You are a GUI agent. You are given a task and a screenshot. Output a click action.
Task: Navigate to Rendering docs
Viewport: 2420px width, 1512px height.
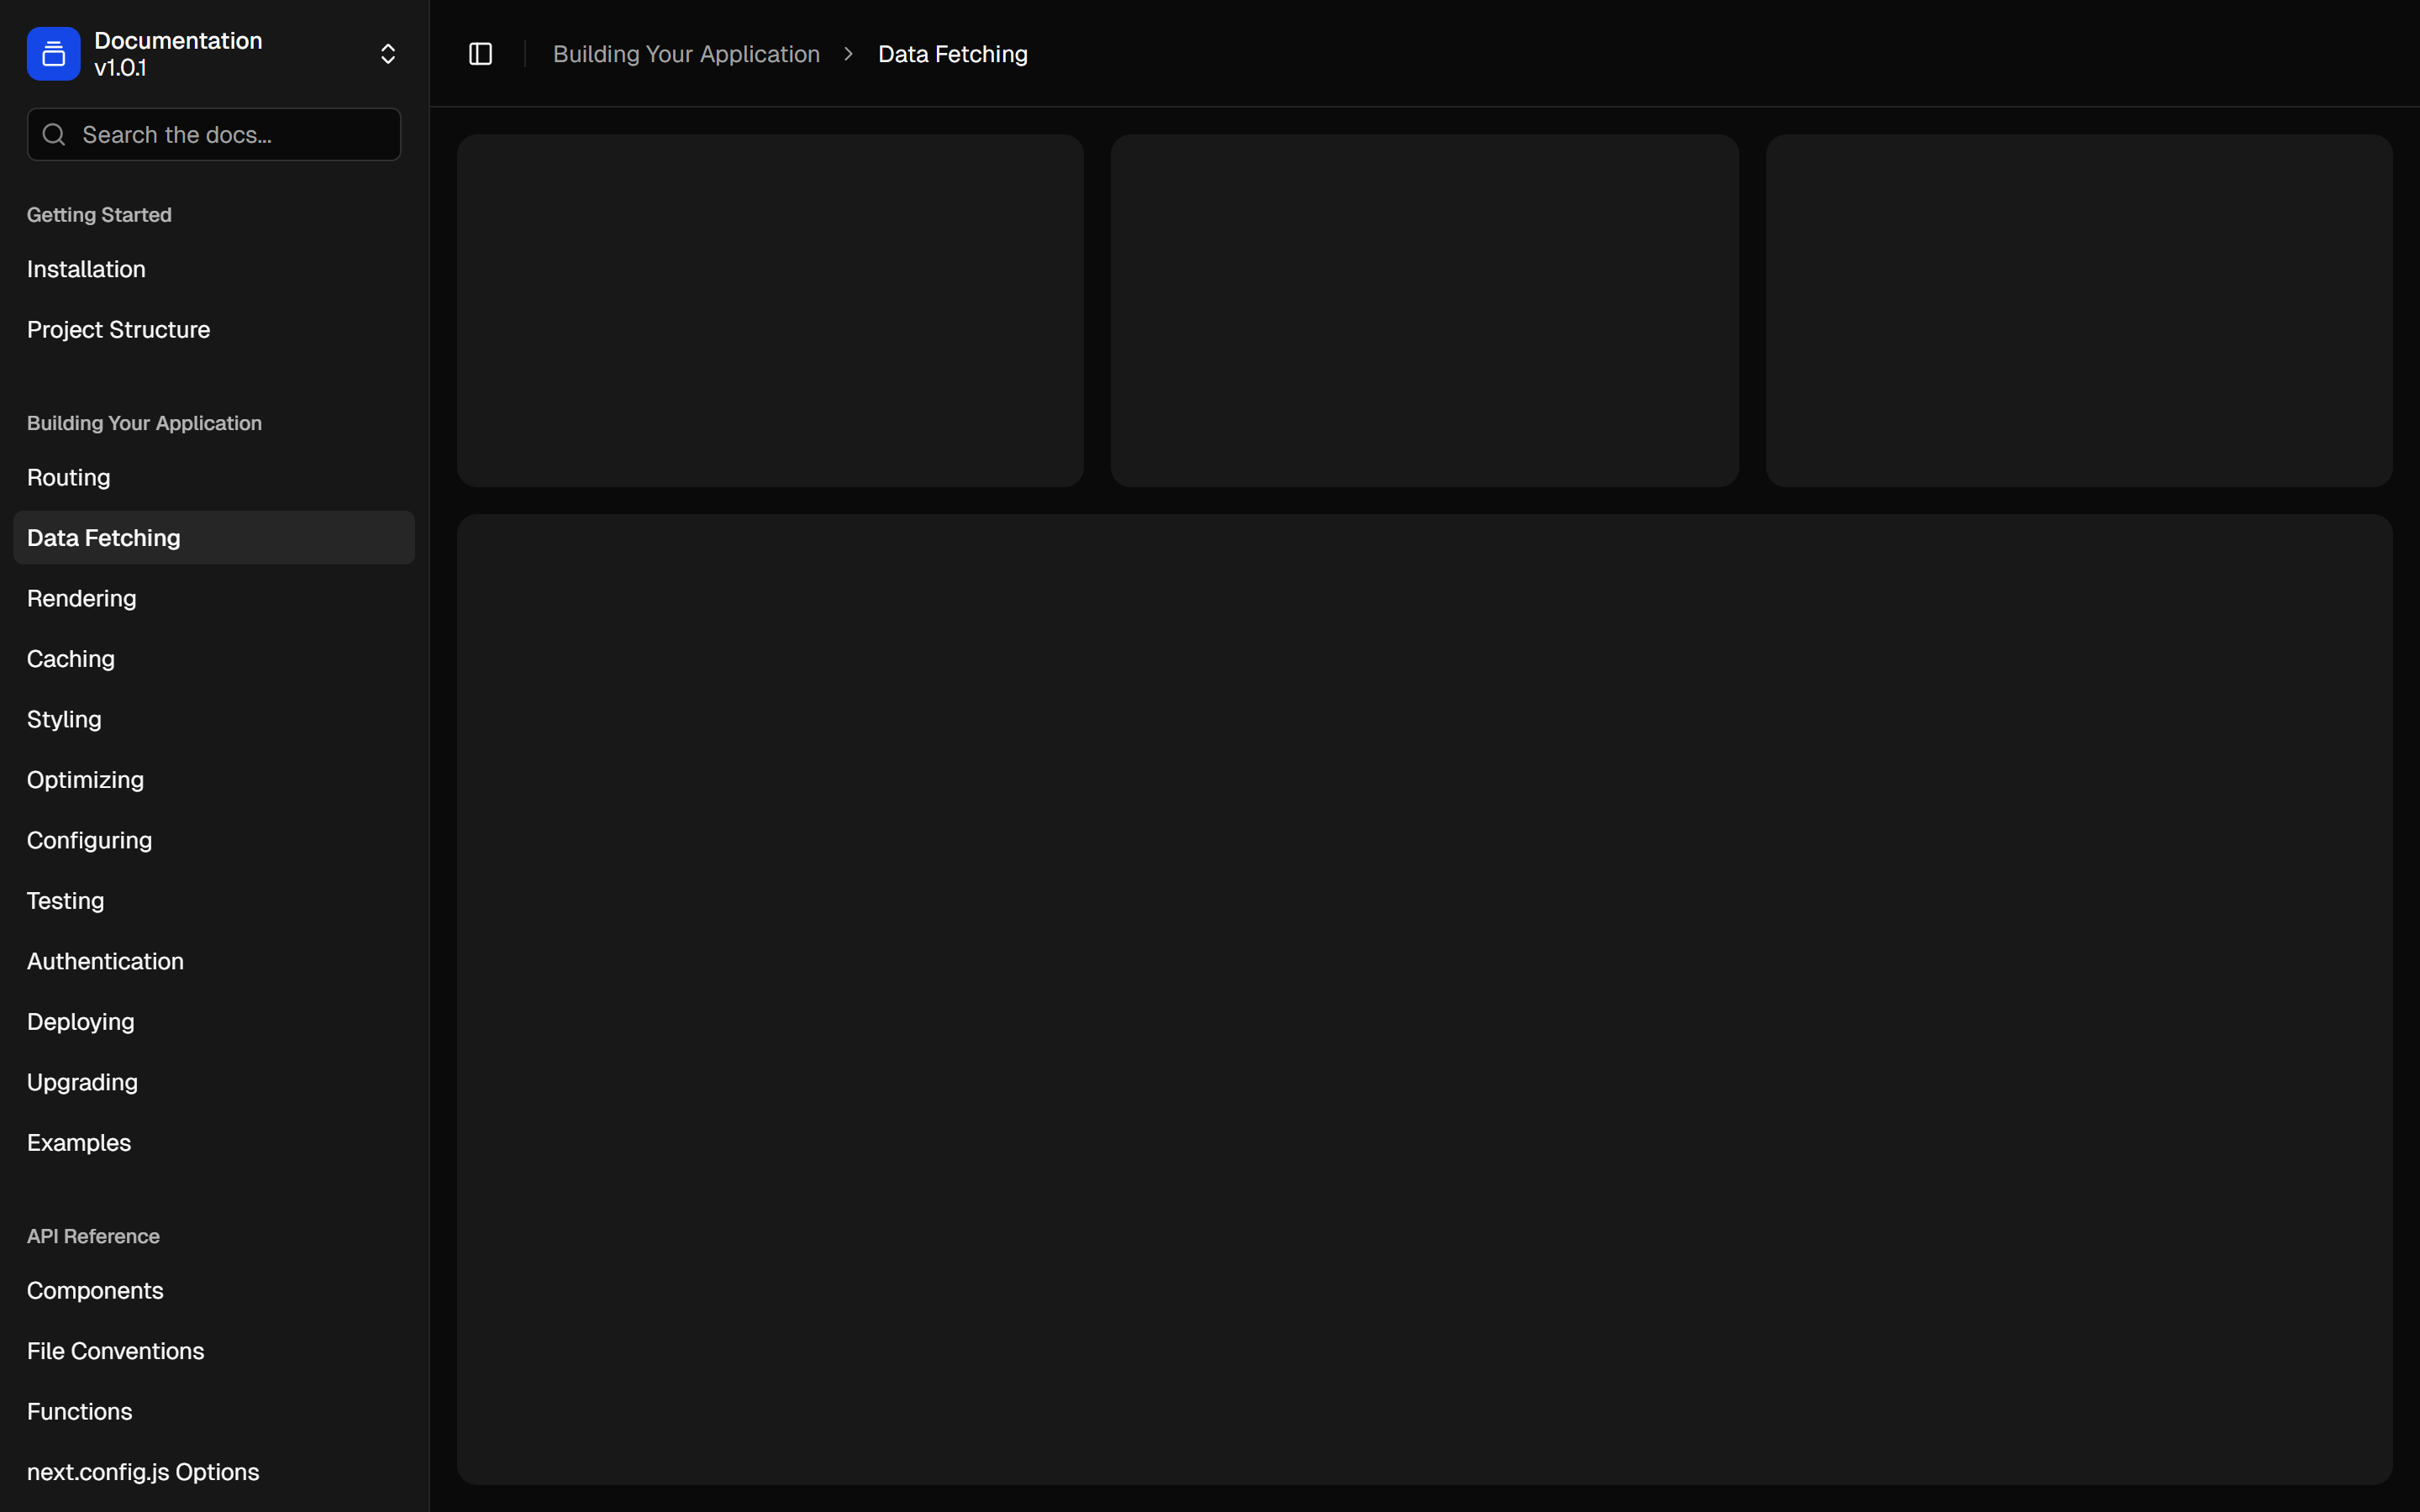81,599
